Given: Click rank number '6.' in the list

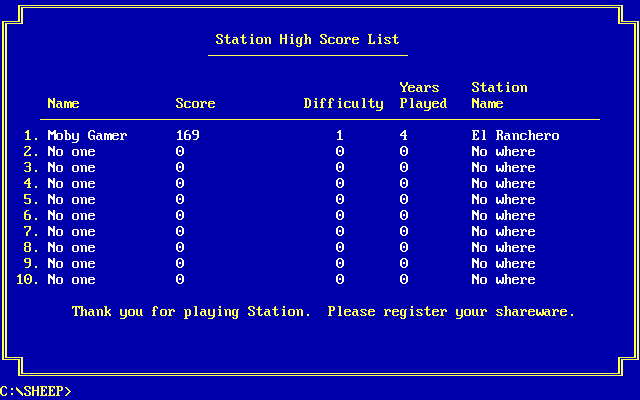Looking at the screenshot, I should [x=31, y=215].
